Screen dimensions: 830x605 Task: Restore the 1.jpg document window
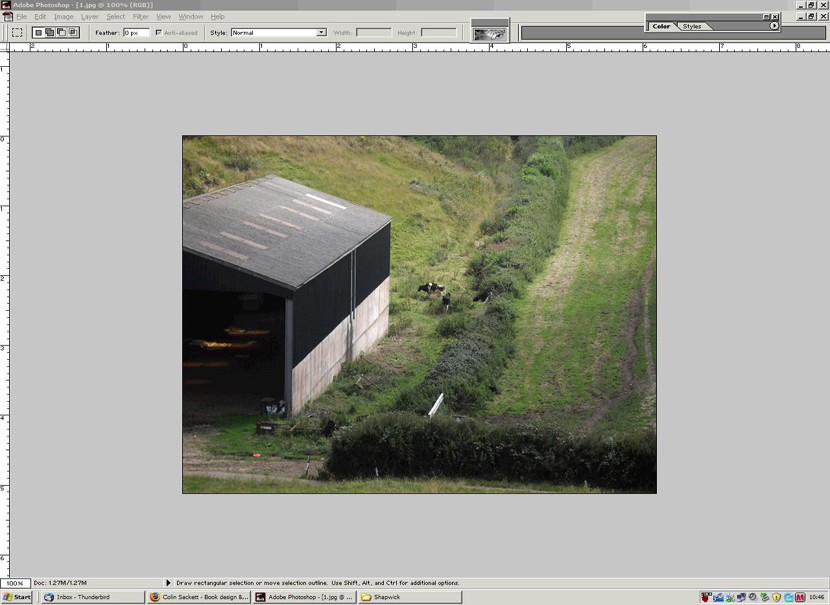[x=811, y=16]
